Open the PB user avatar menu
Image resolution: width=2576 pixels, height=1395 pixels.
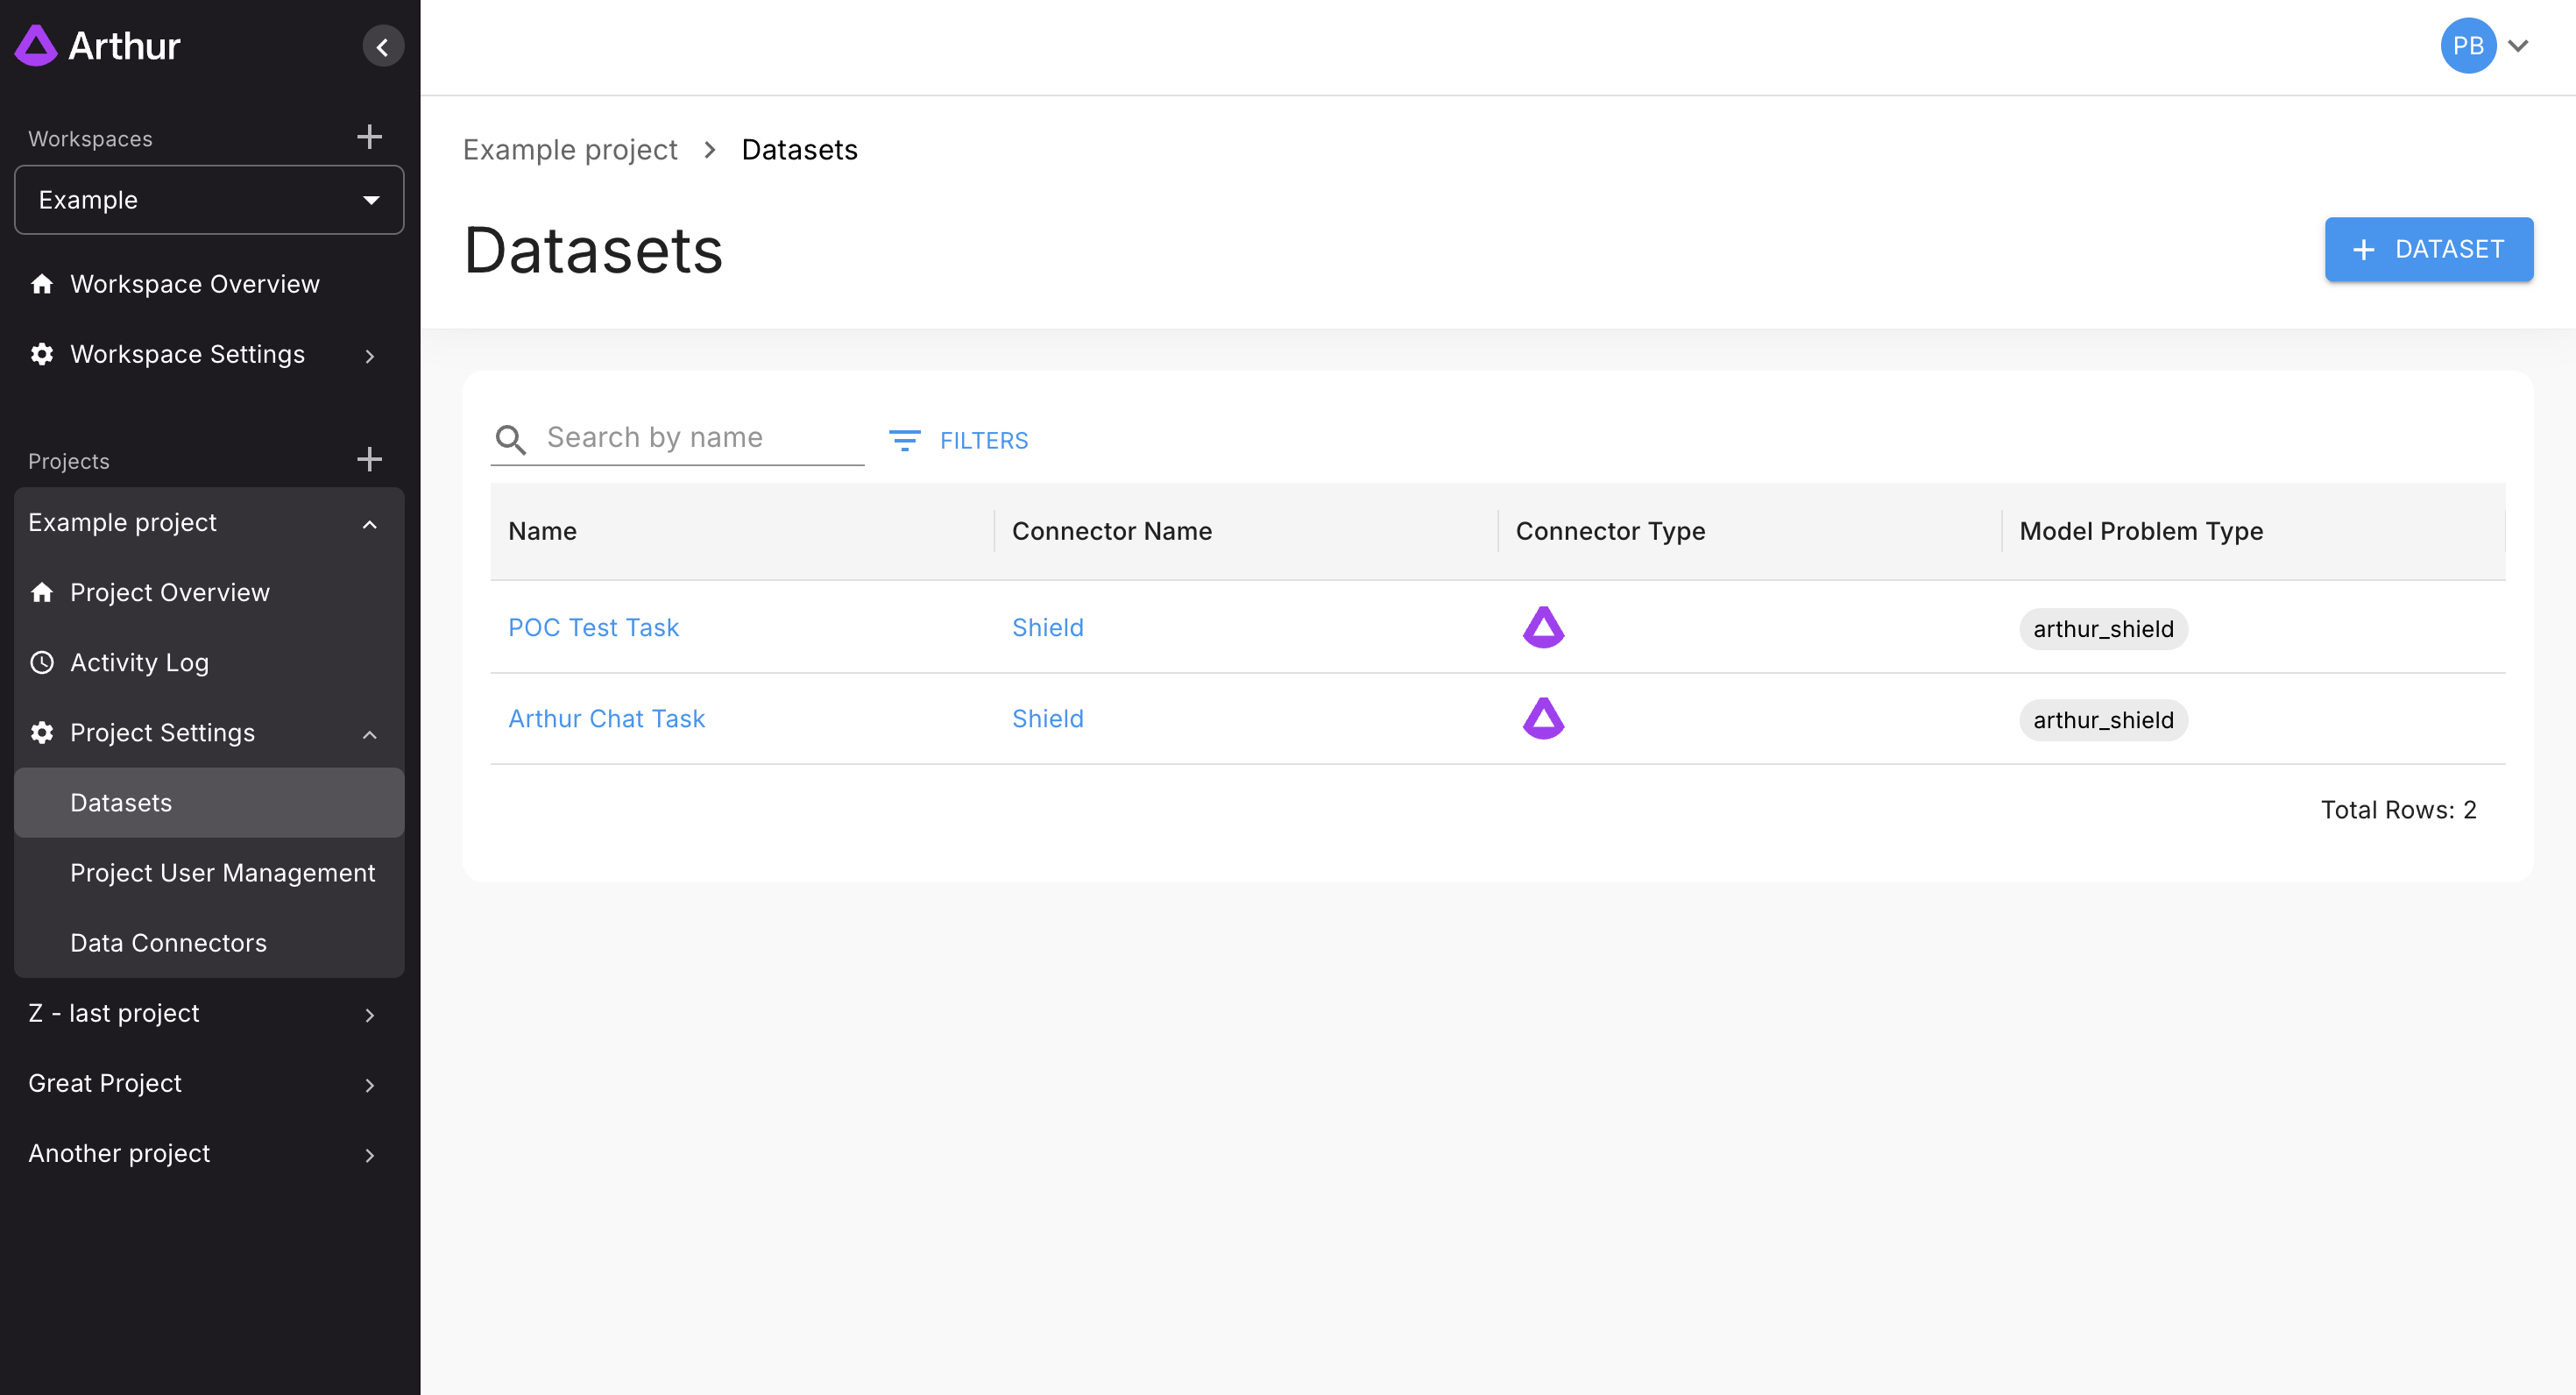2467,46
